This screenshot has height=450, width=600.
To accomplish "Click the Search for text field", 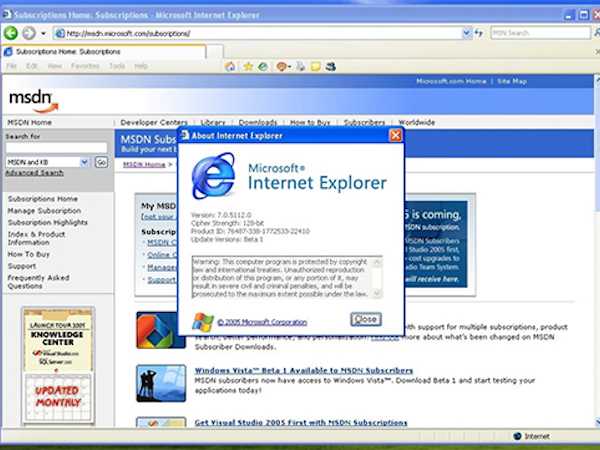I will tap(56, 147).
